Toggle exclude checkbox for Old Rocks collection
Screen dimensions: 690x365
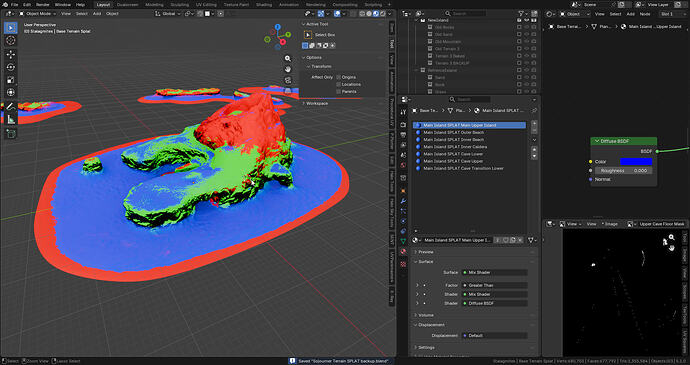[519, 27]
